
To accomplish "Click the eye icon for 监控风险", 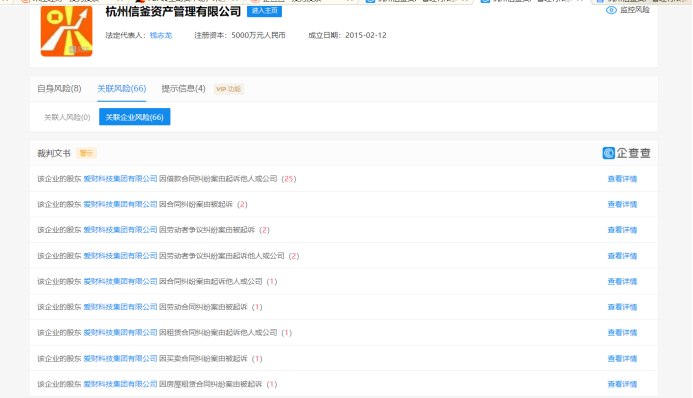I will (x=611, y=10).
